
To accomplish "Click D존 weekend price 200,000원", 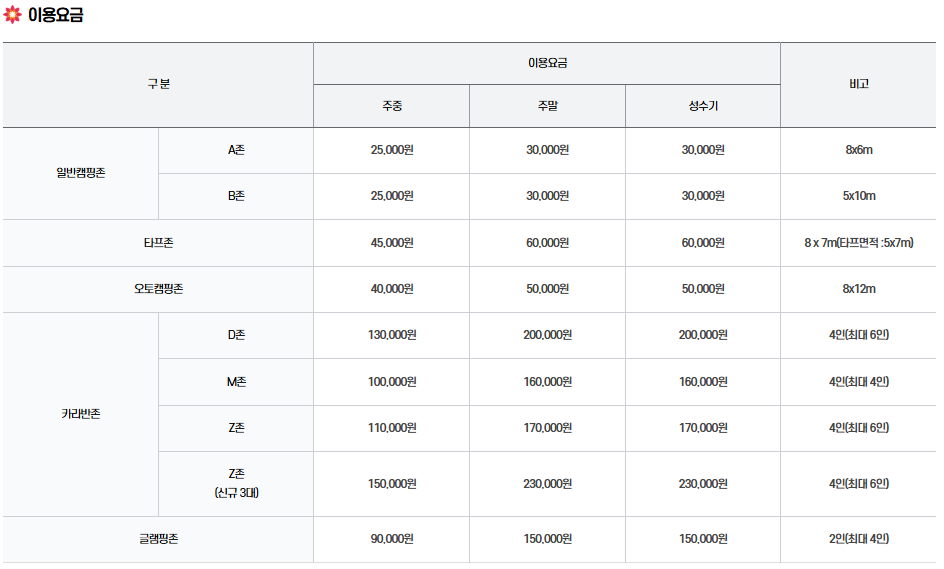I will (x=548, y=335).
